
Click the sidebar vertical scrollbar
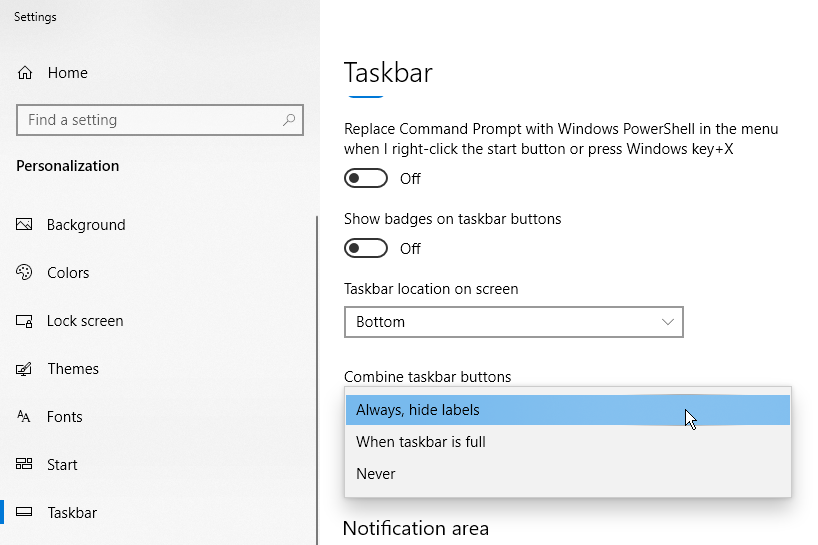tap(317, 381)
